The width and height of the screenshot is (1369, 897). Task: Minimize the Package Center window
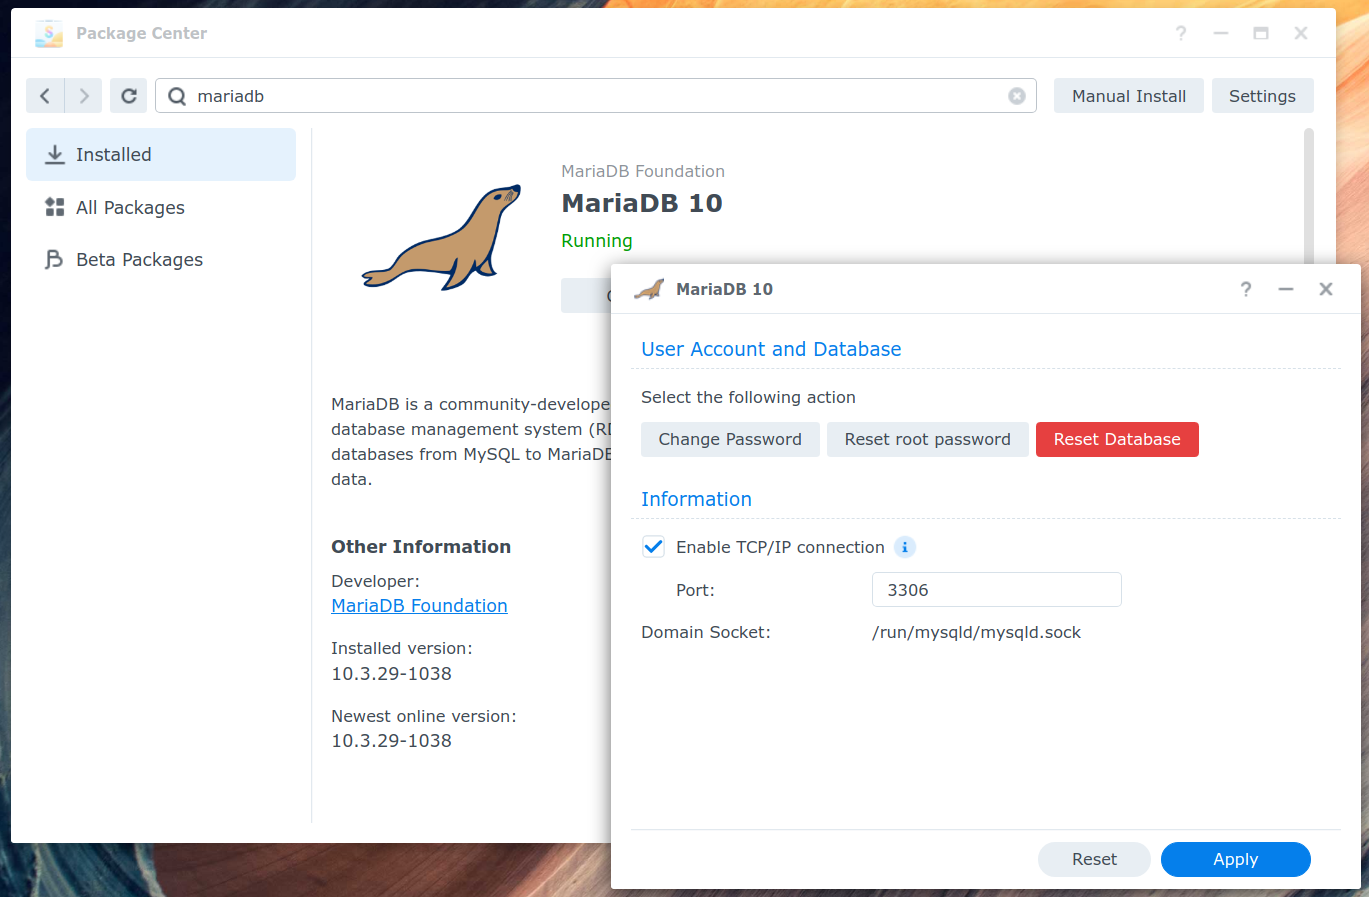click(x=1221, y=33)
